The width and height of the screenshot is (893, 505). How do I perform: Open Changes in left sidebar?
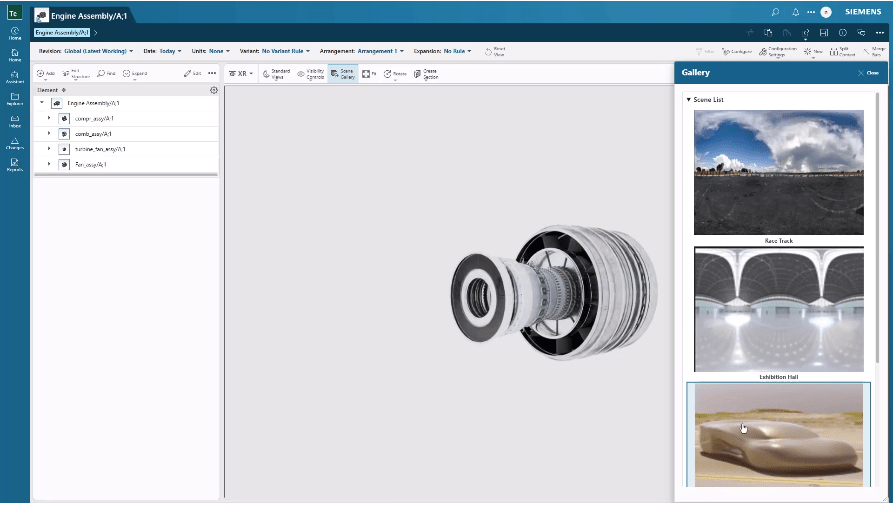click(15, 144)
